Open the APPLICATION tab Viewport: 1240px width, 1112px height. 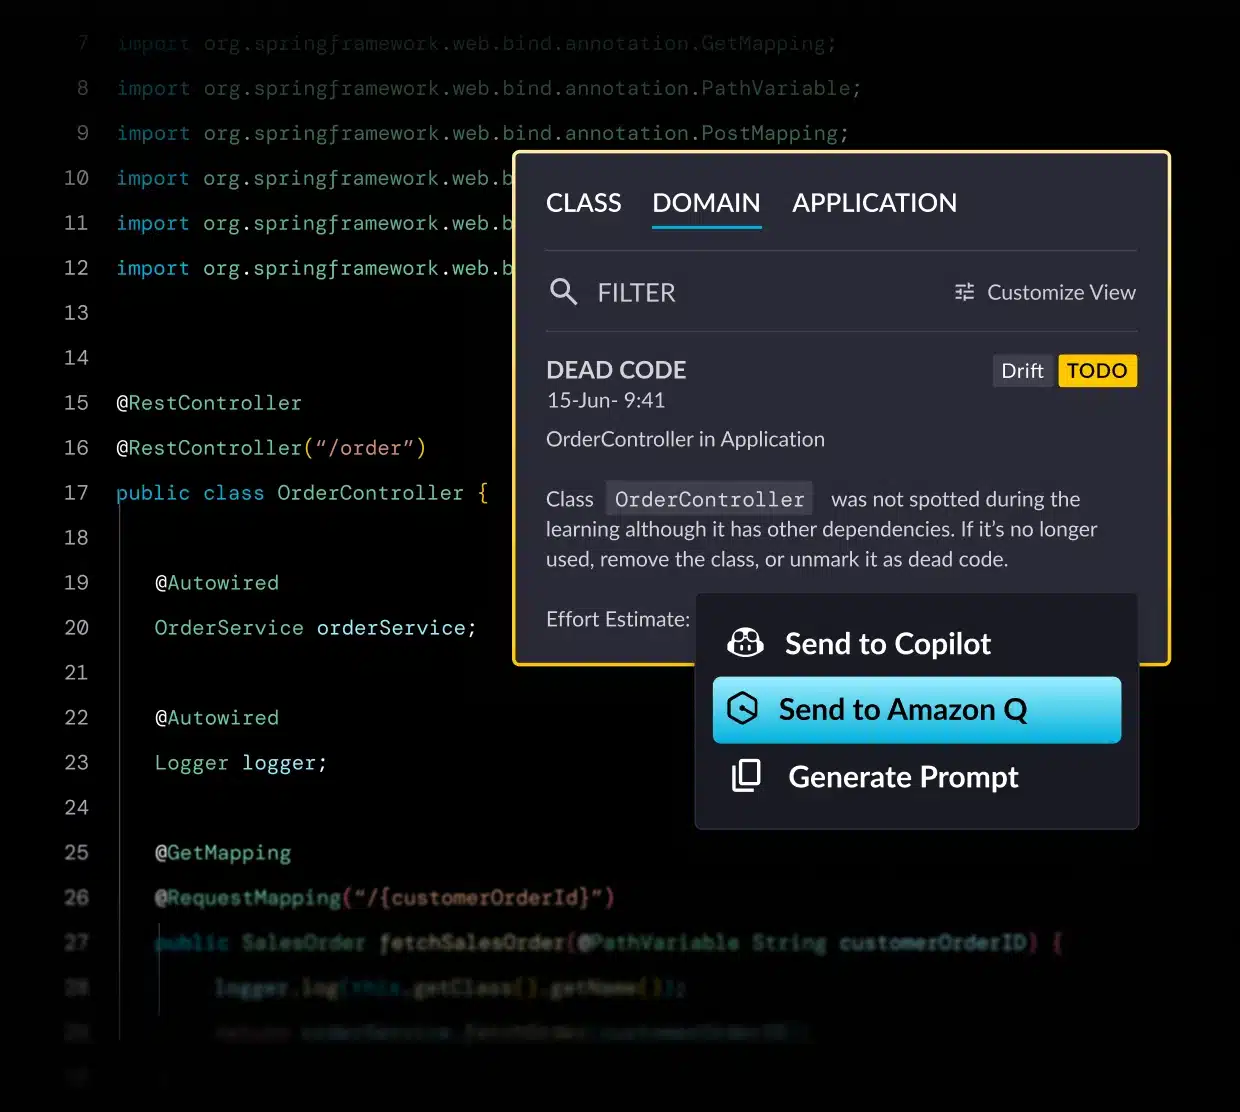tap(874, 203)
